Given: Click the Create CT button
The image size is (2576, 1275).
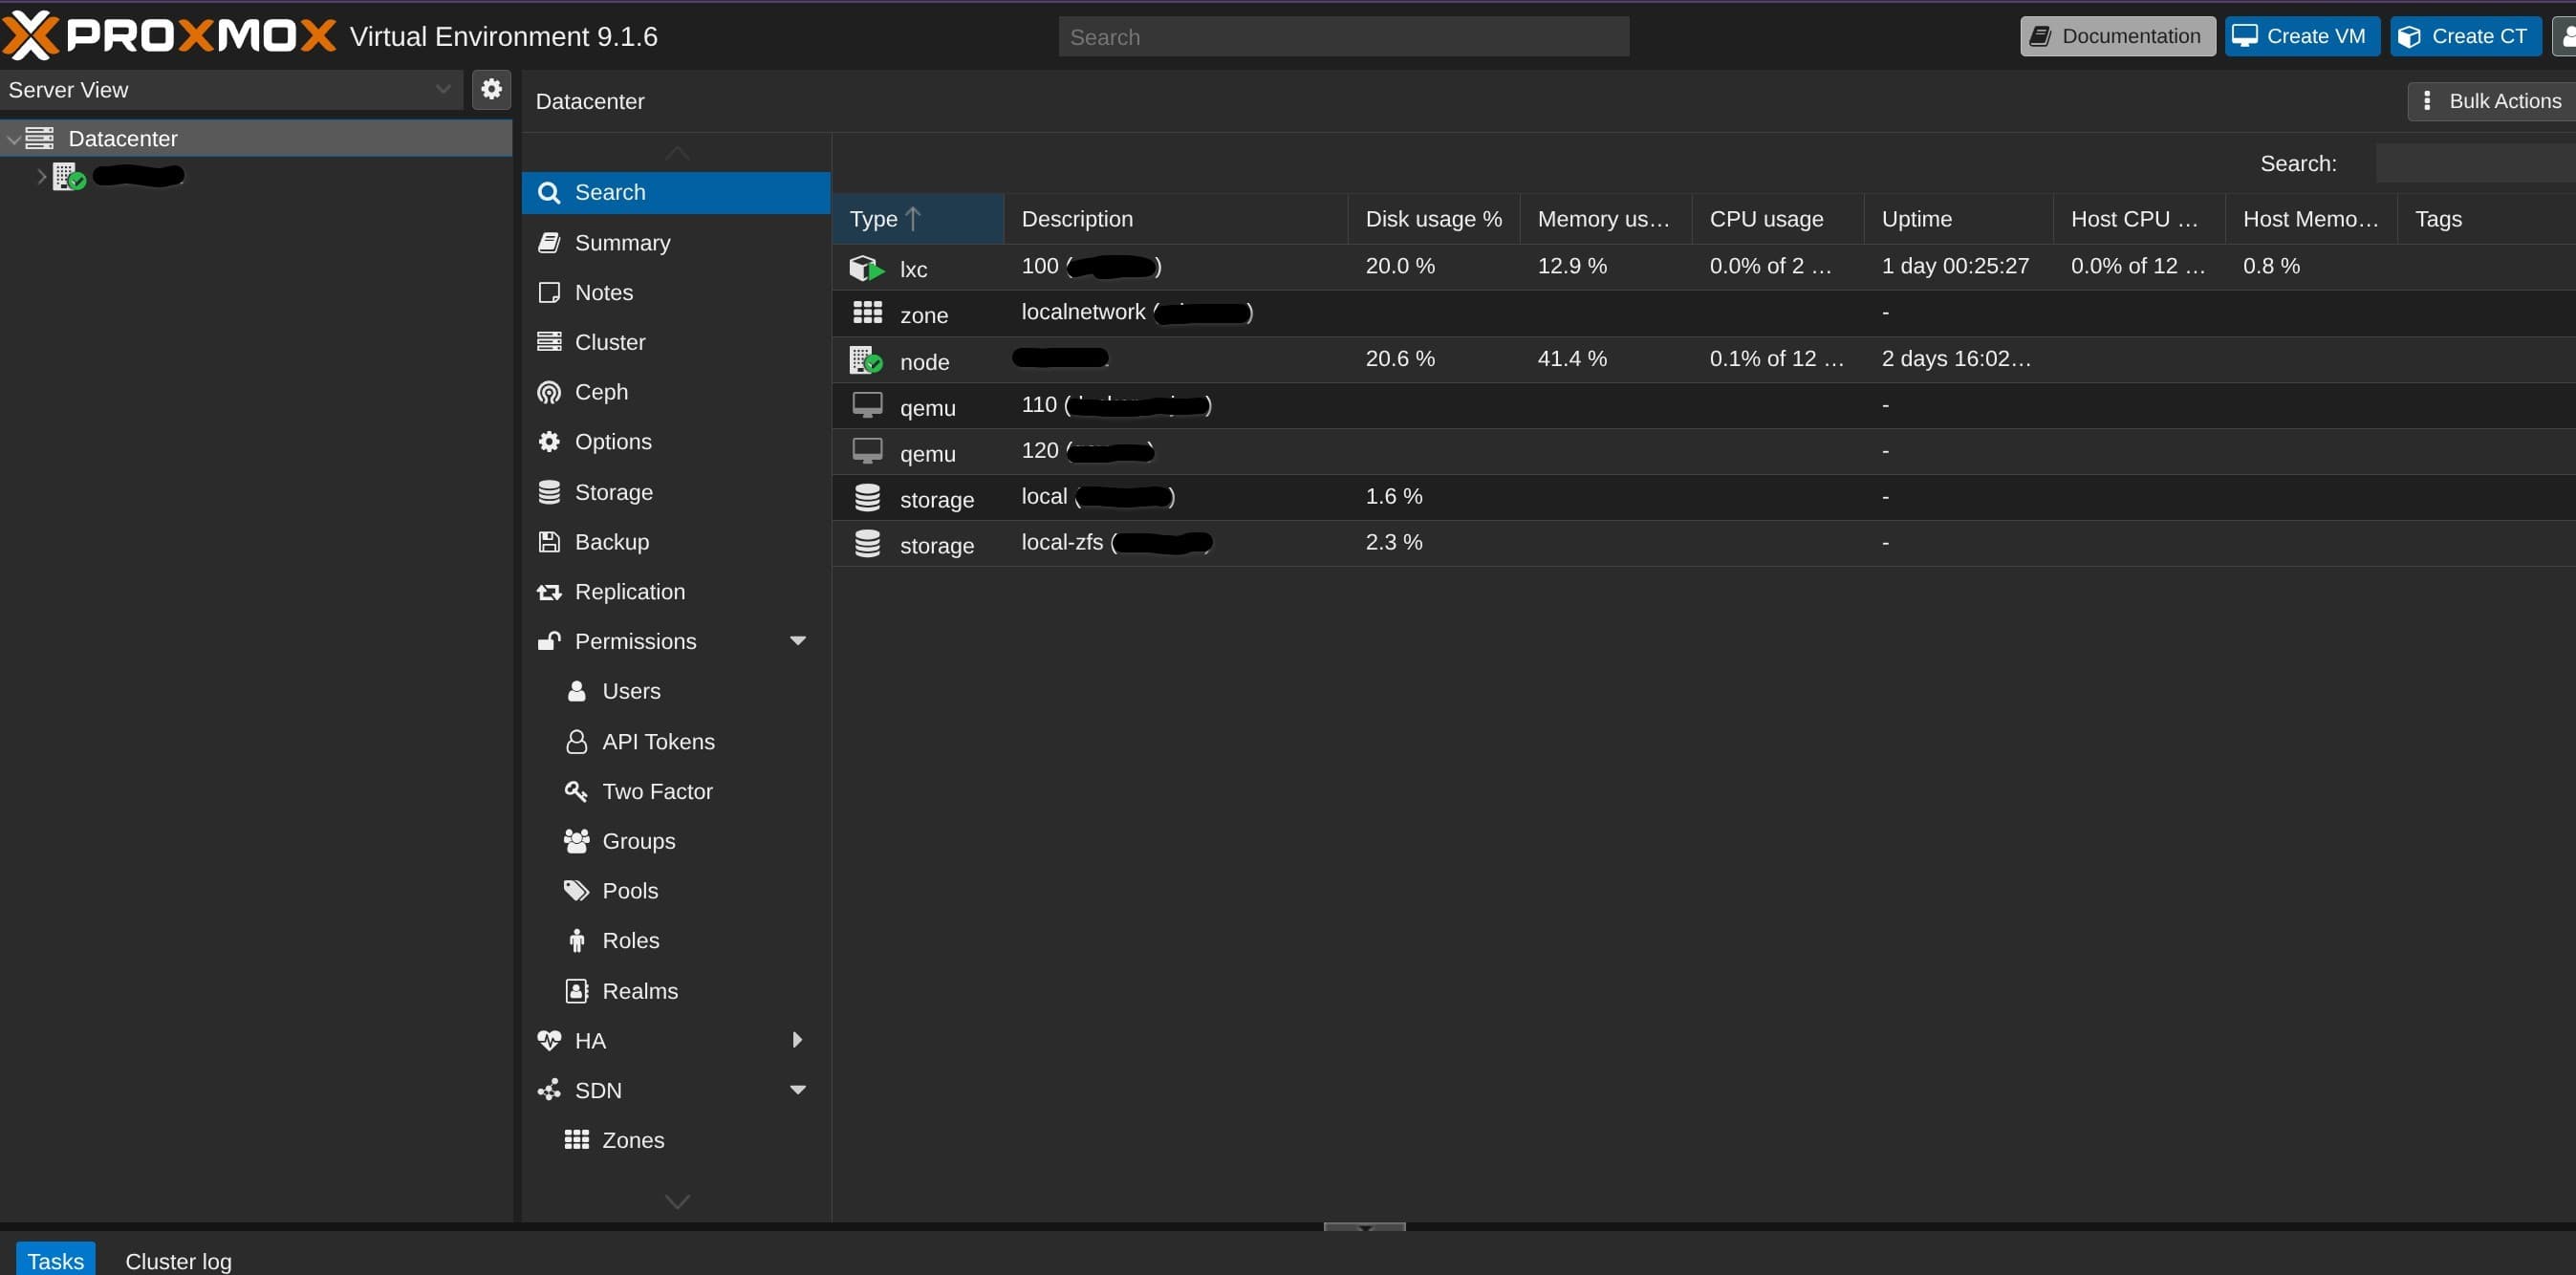Looking at the screenshot, I should (x=2465, y=36).
